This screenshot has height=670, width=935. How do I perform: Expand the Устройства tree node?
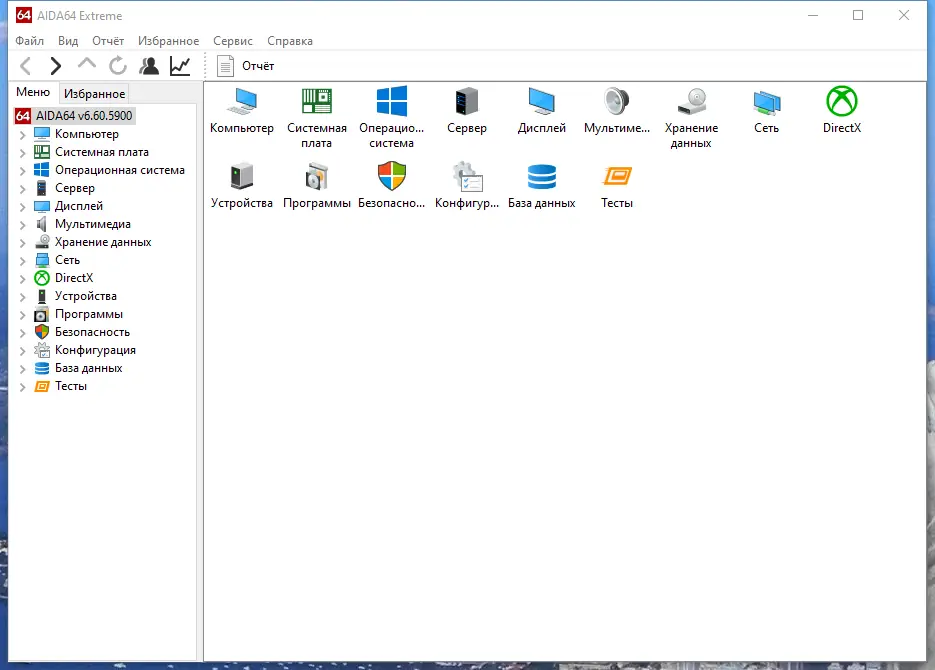[x=23, y=297]
